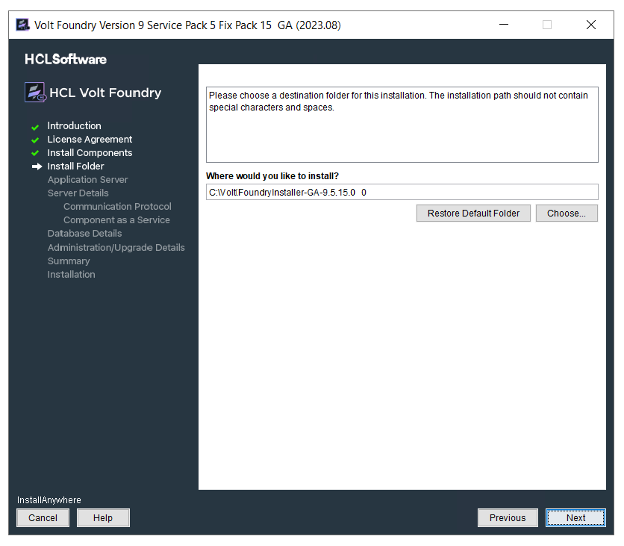This screenshot has height=546, width=624.
Task: Select the Introduction step
Action: (74, 126)
